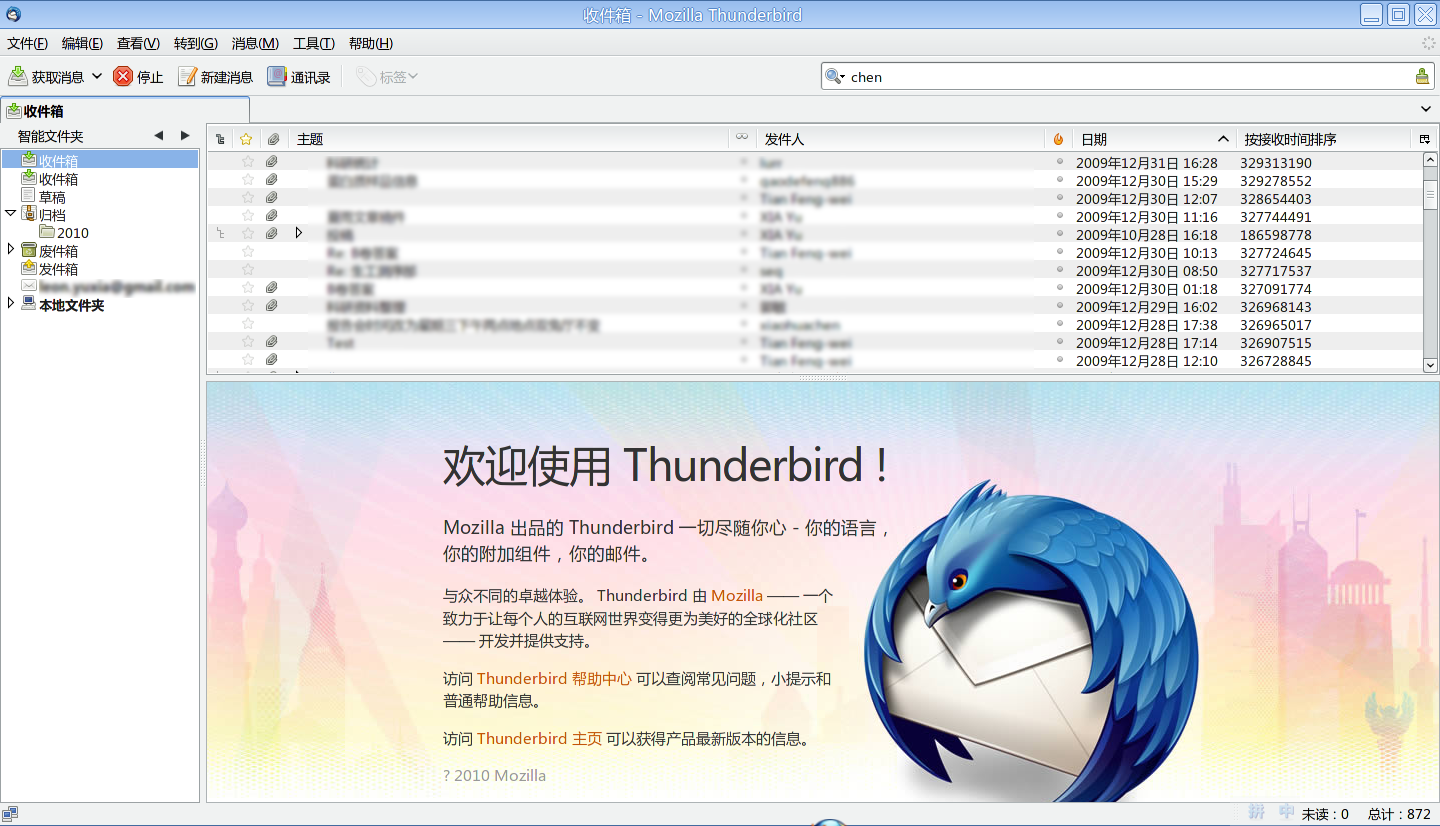This screenshot has width=1440, height=826.
Task: Select the highlighted 收件箱 smart folder
Action: pos(100,160)
